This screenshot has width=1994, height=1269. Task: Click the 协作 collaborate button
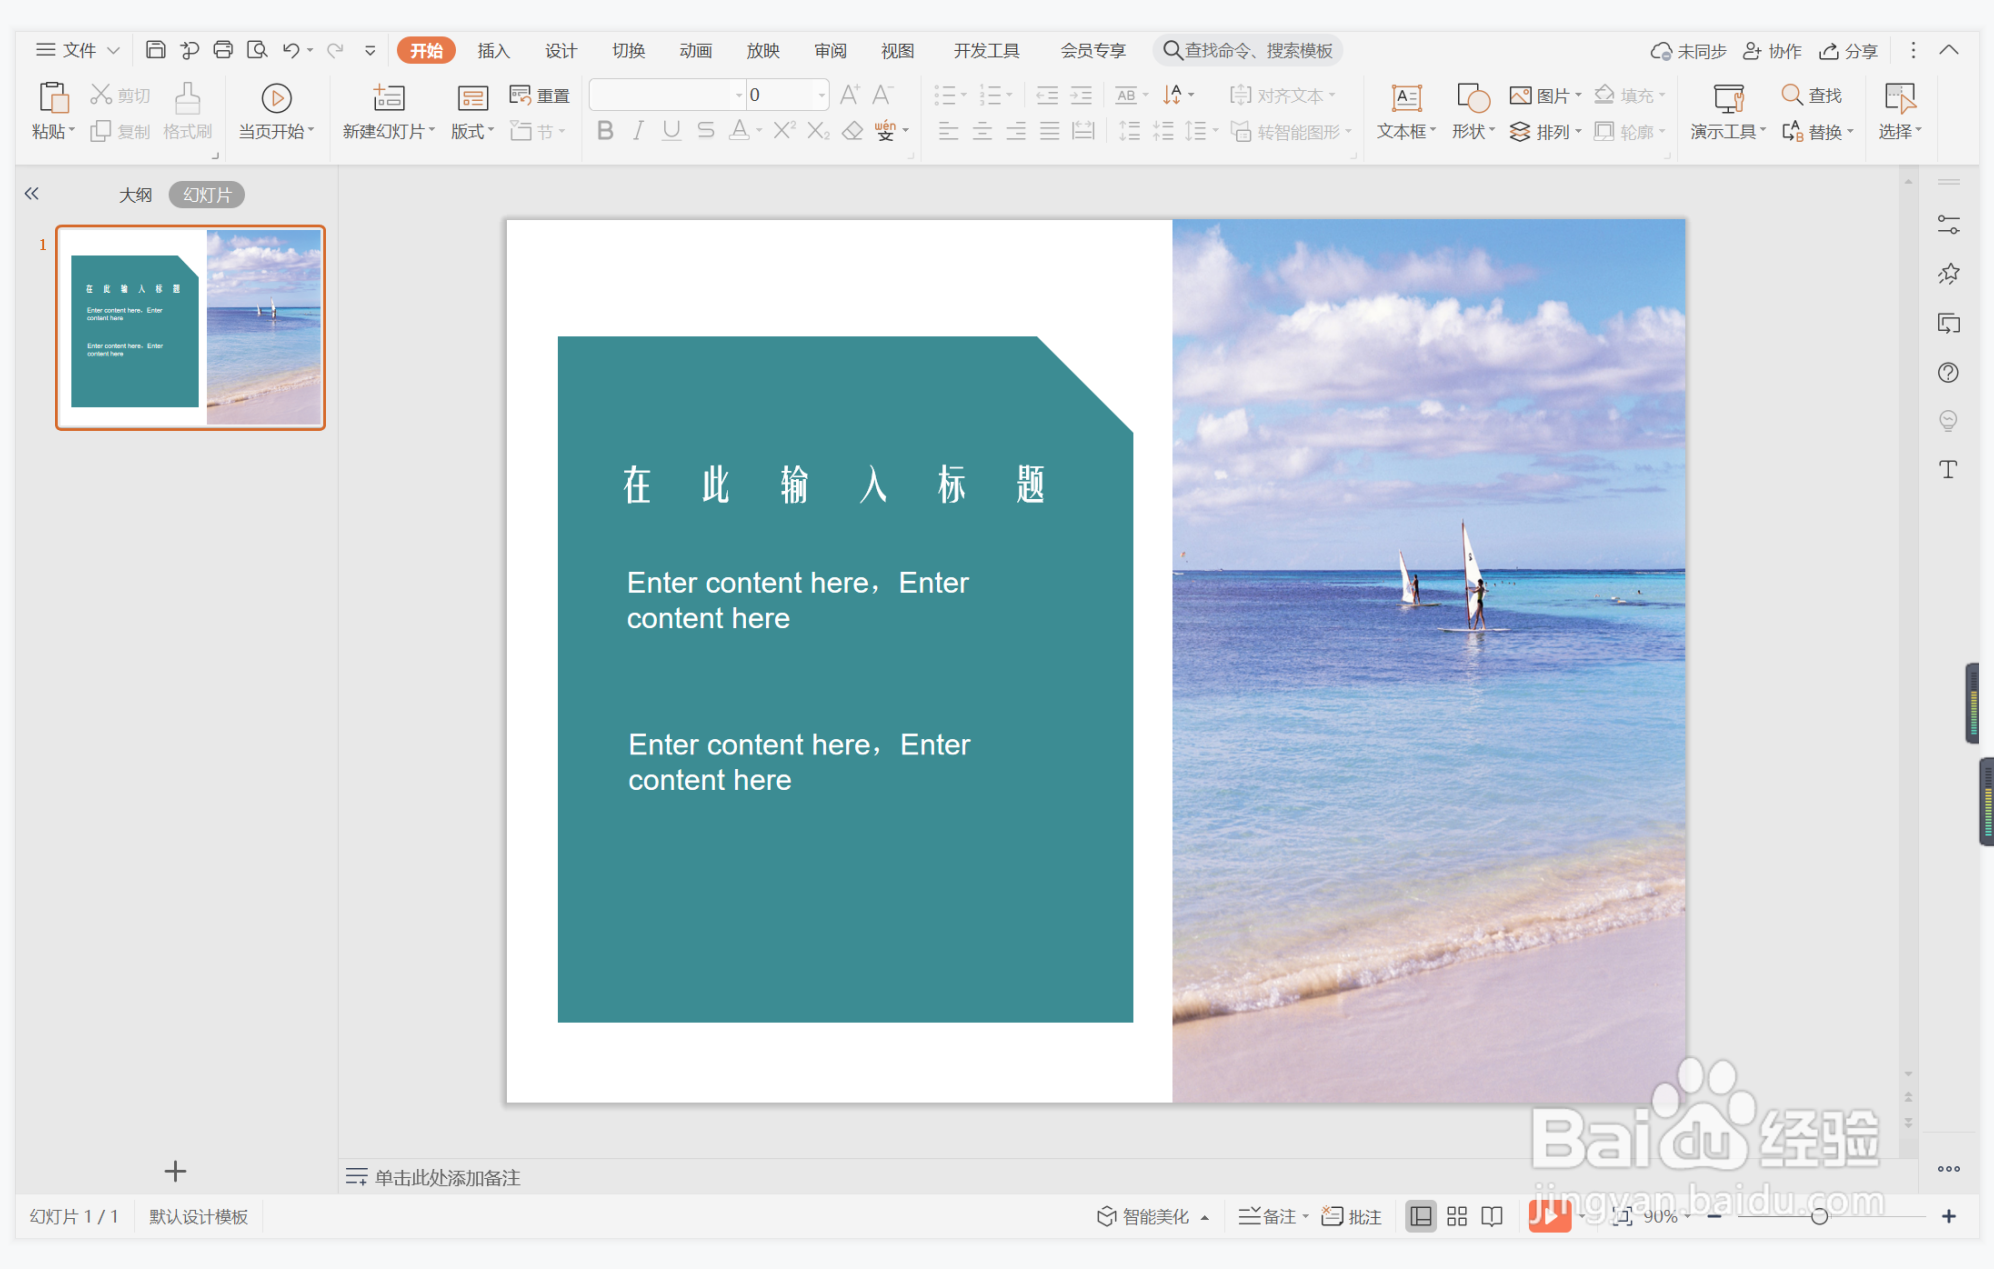click(1772, 51)
